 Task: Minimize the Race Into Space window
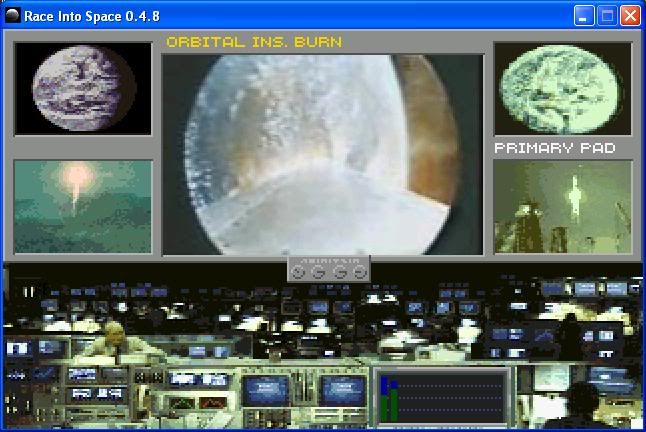tap(584, 16)
